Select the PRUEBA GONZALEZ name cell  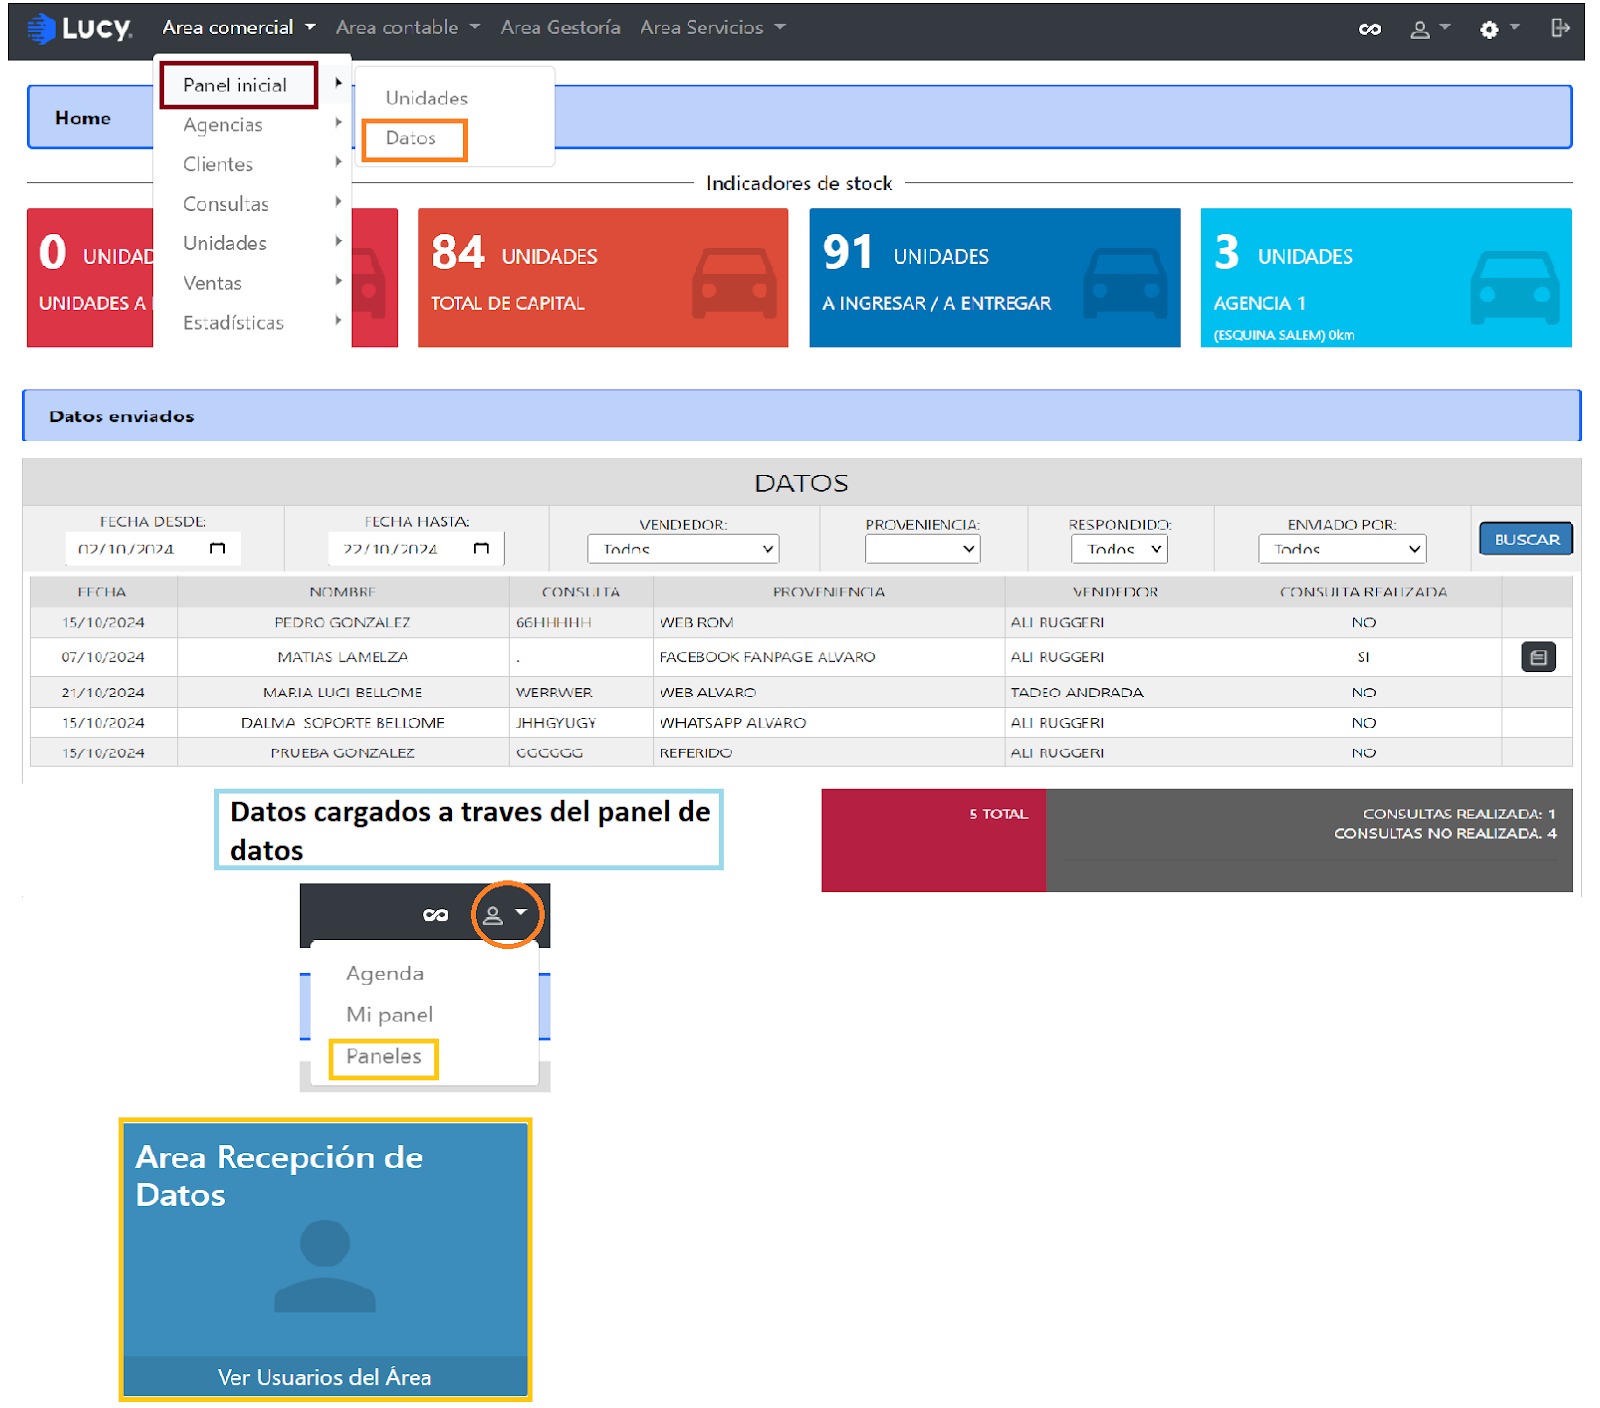(x=343, y=752)
